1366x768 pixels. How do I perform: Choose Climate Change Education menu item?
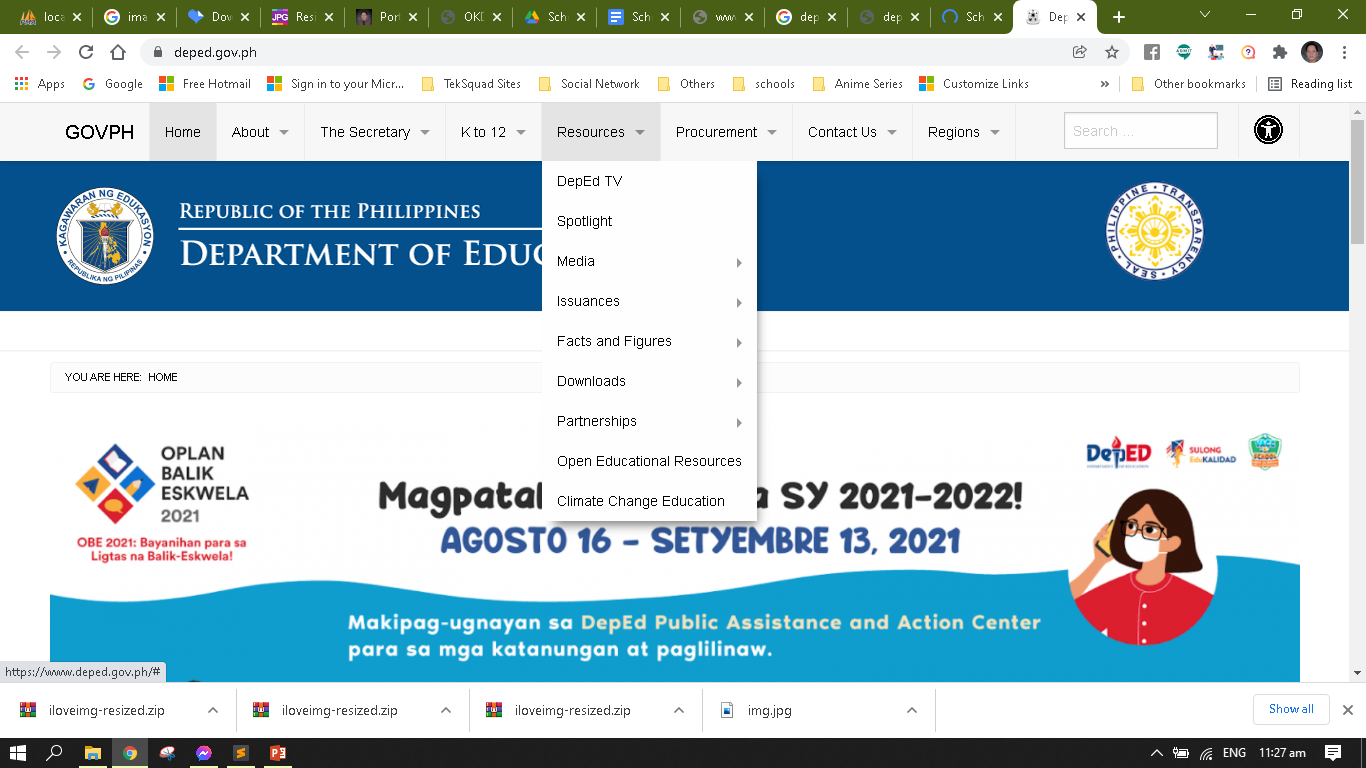640,501
